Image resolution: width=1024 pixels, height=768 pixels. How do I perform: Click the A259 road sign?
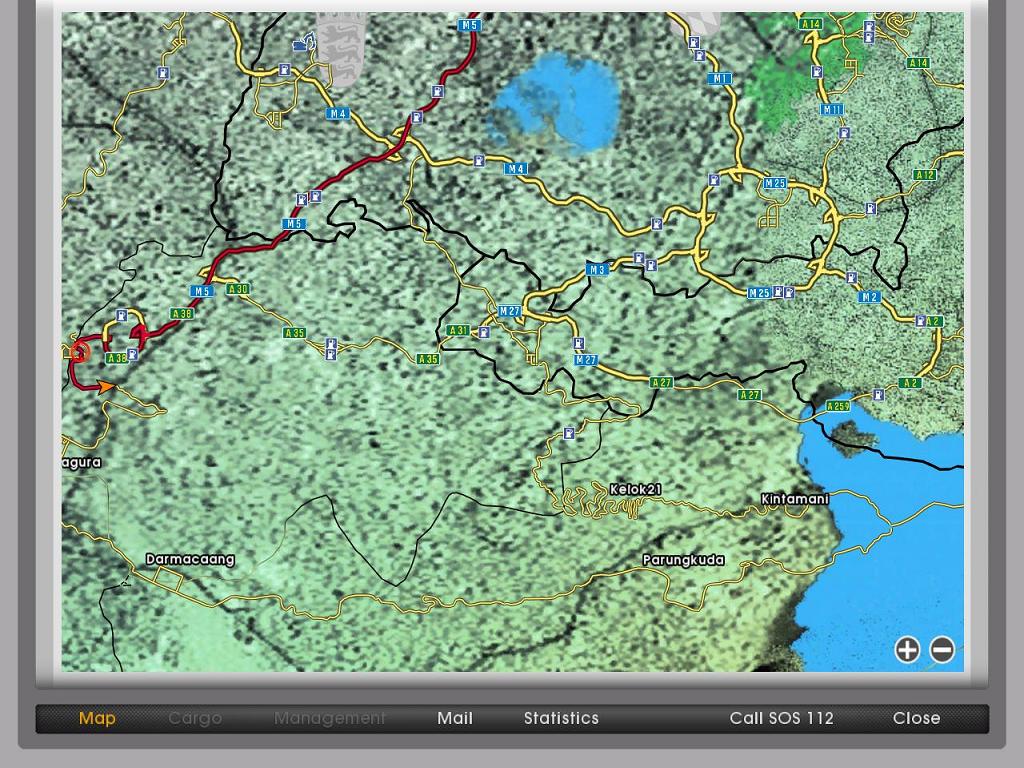point(838,406)
